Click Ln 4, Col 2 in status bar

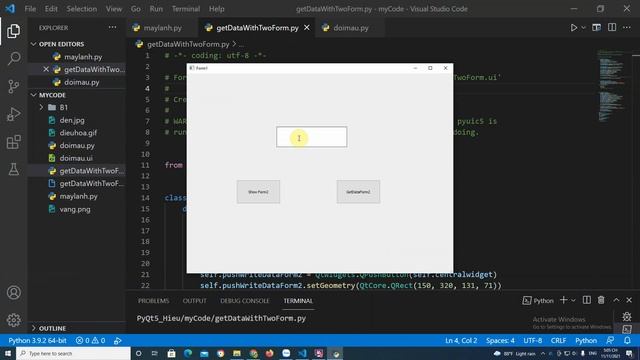pyautogui.click(x=461, y=340)
